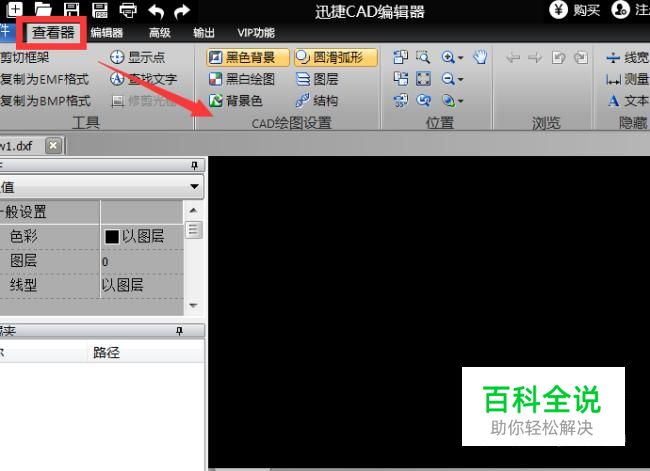Click the zoom in magnifier icon
This screenshot has width=650, height=471.
pos(448,57)
